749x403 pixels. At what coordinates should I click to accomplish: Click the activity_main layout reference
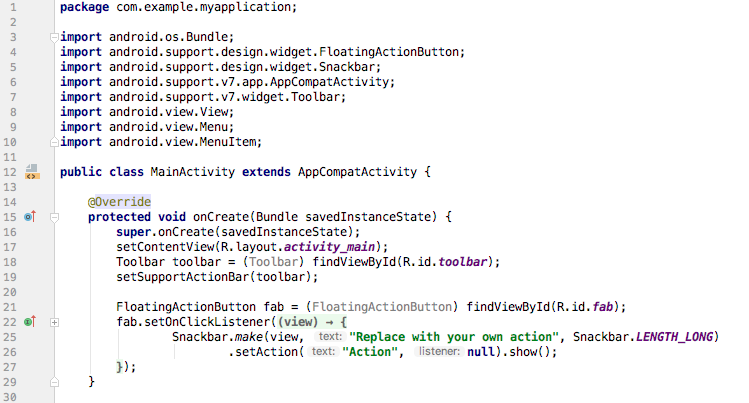pos(330,247)
